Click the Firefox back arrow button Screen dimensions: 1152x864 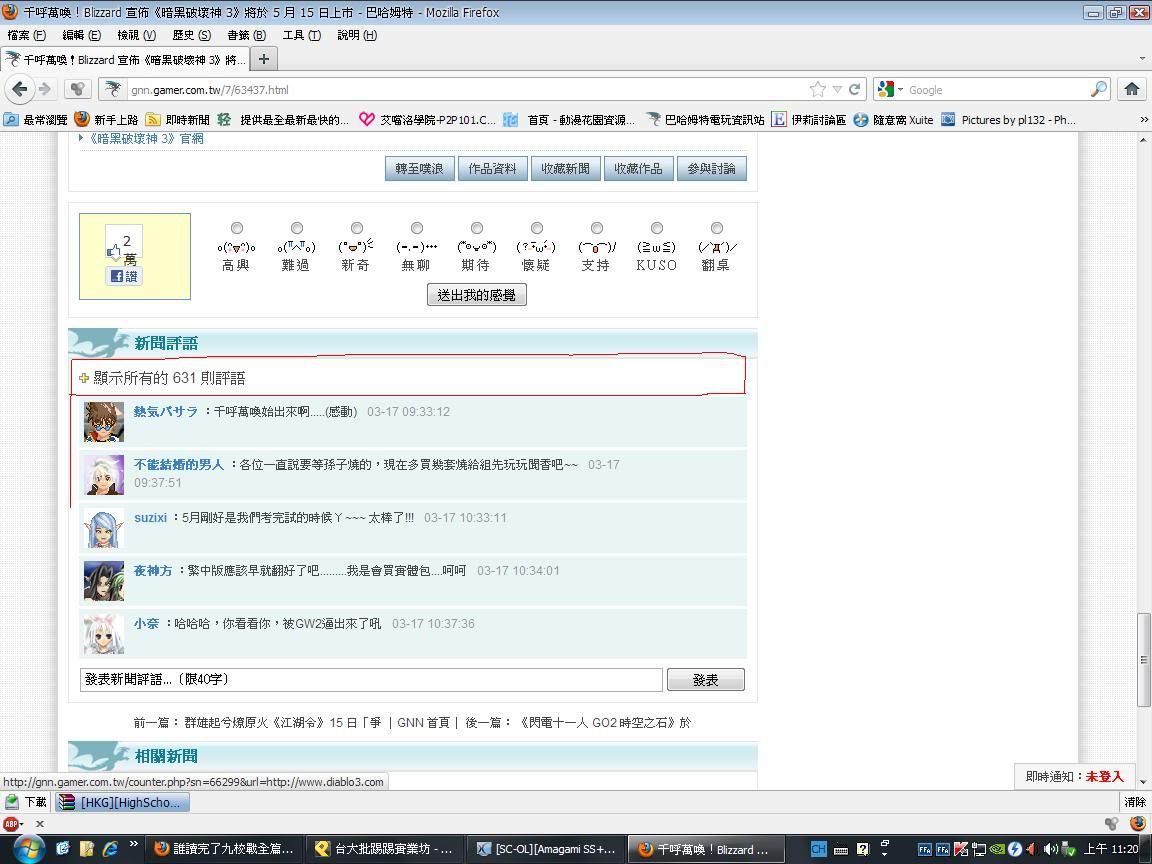point(20,89)
